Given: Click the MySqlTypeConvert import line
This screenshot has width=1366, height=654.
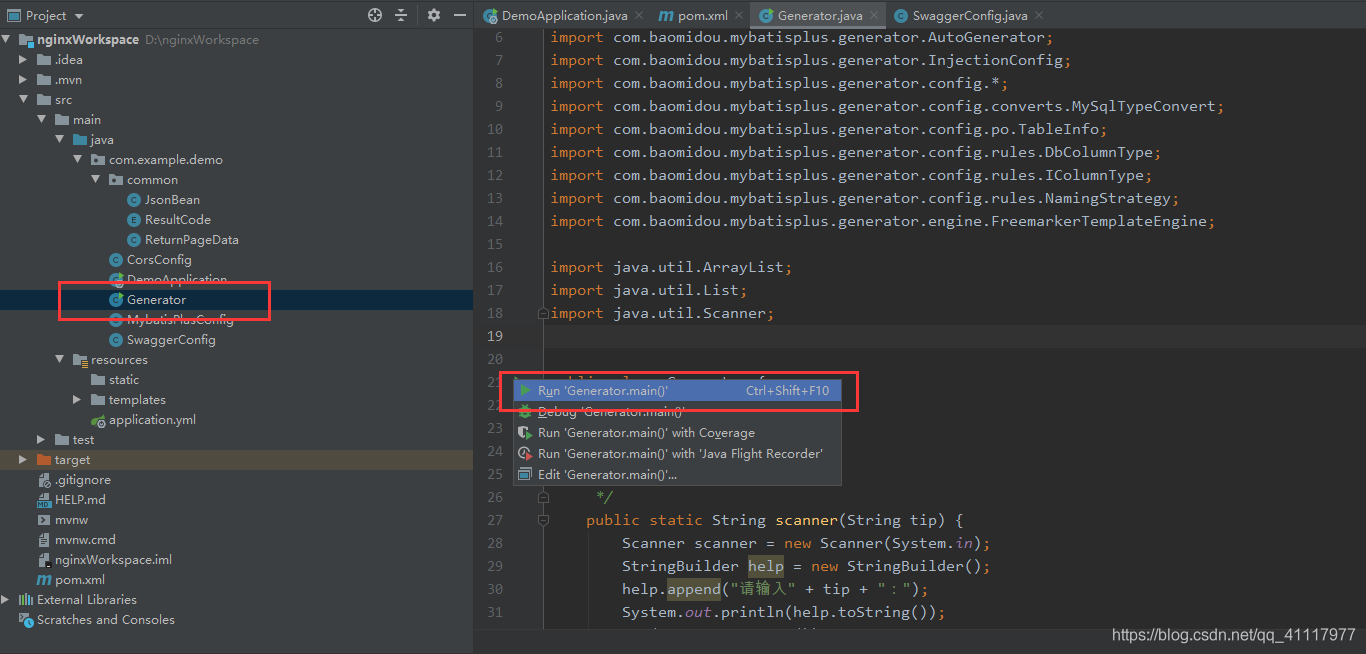Looking at the screenshot, I should 887,106.
